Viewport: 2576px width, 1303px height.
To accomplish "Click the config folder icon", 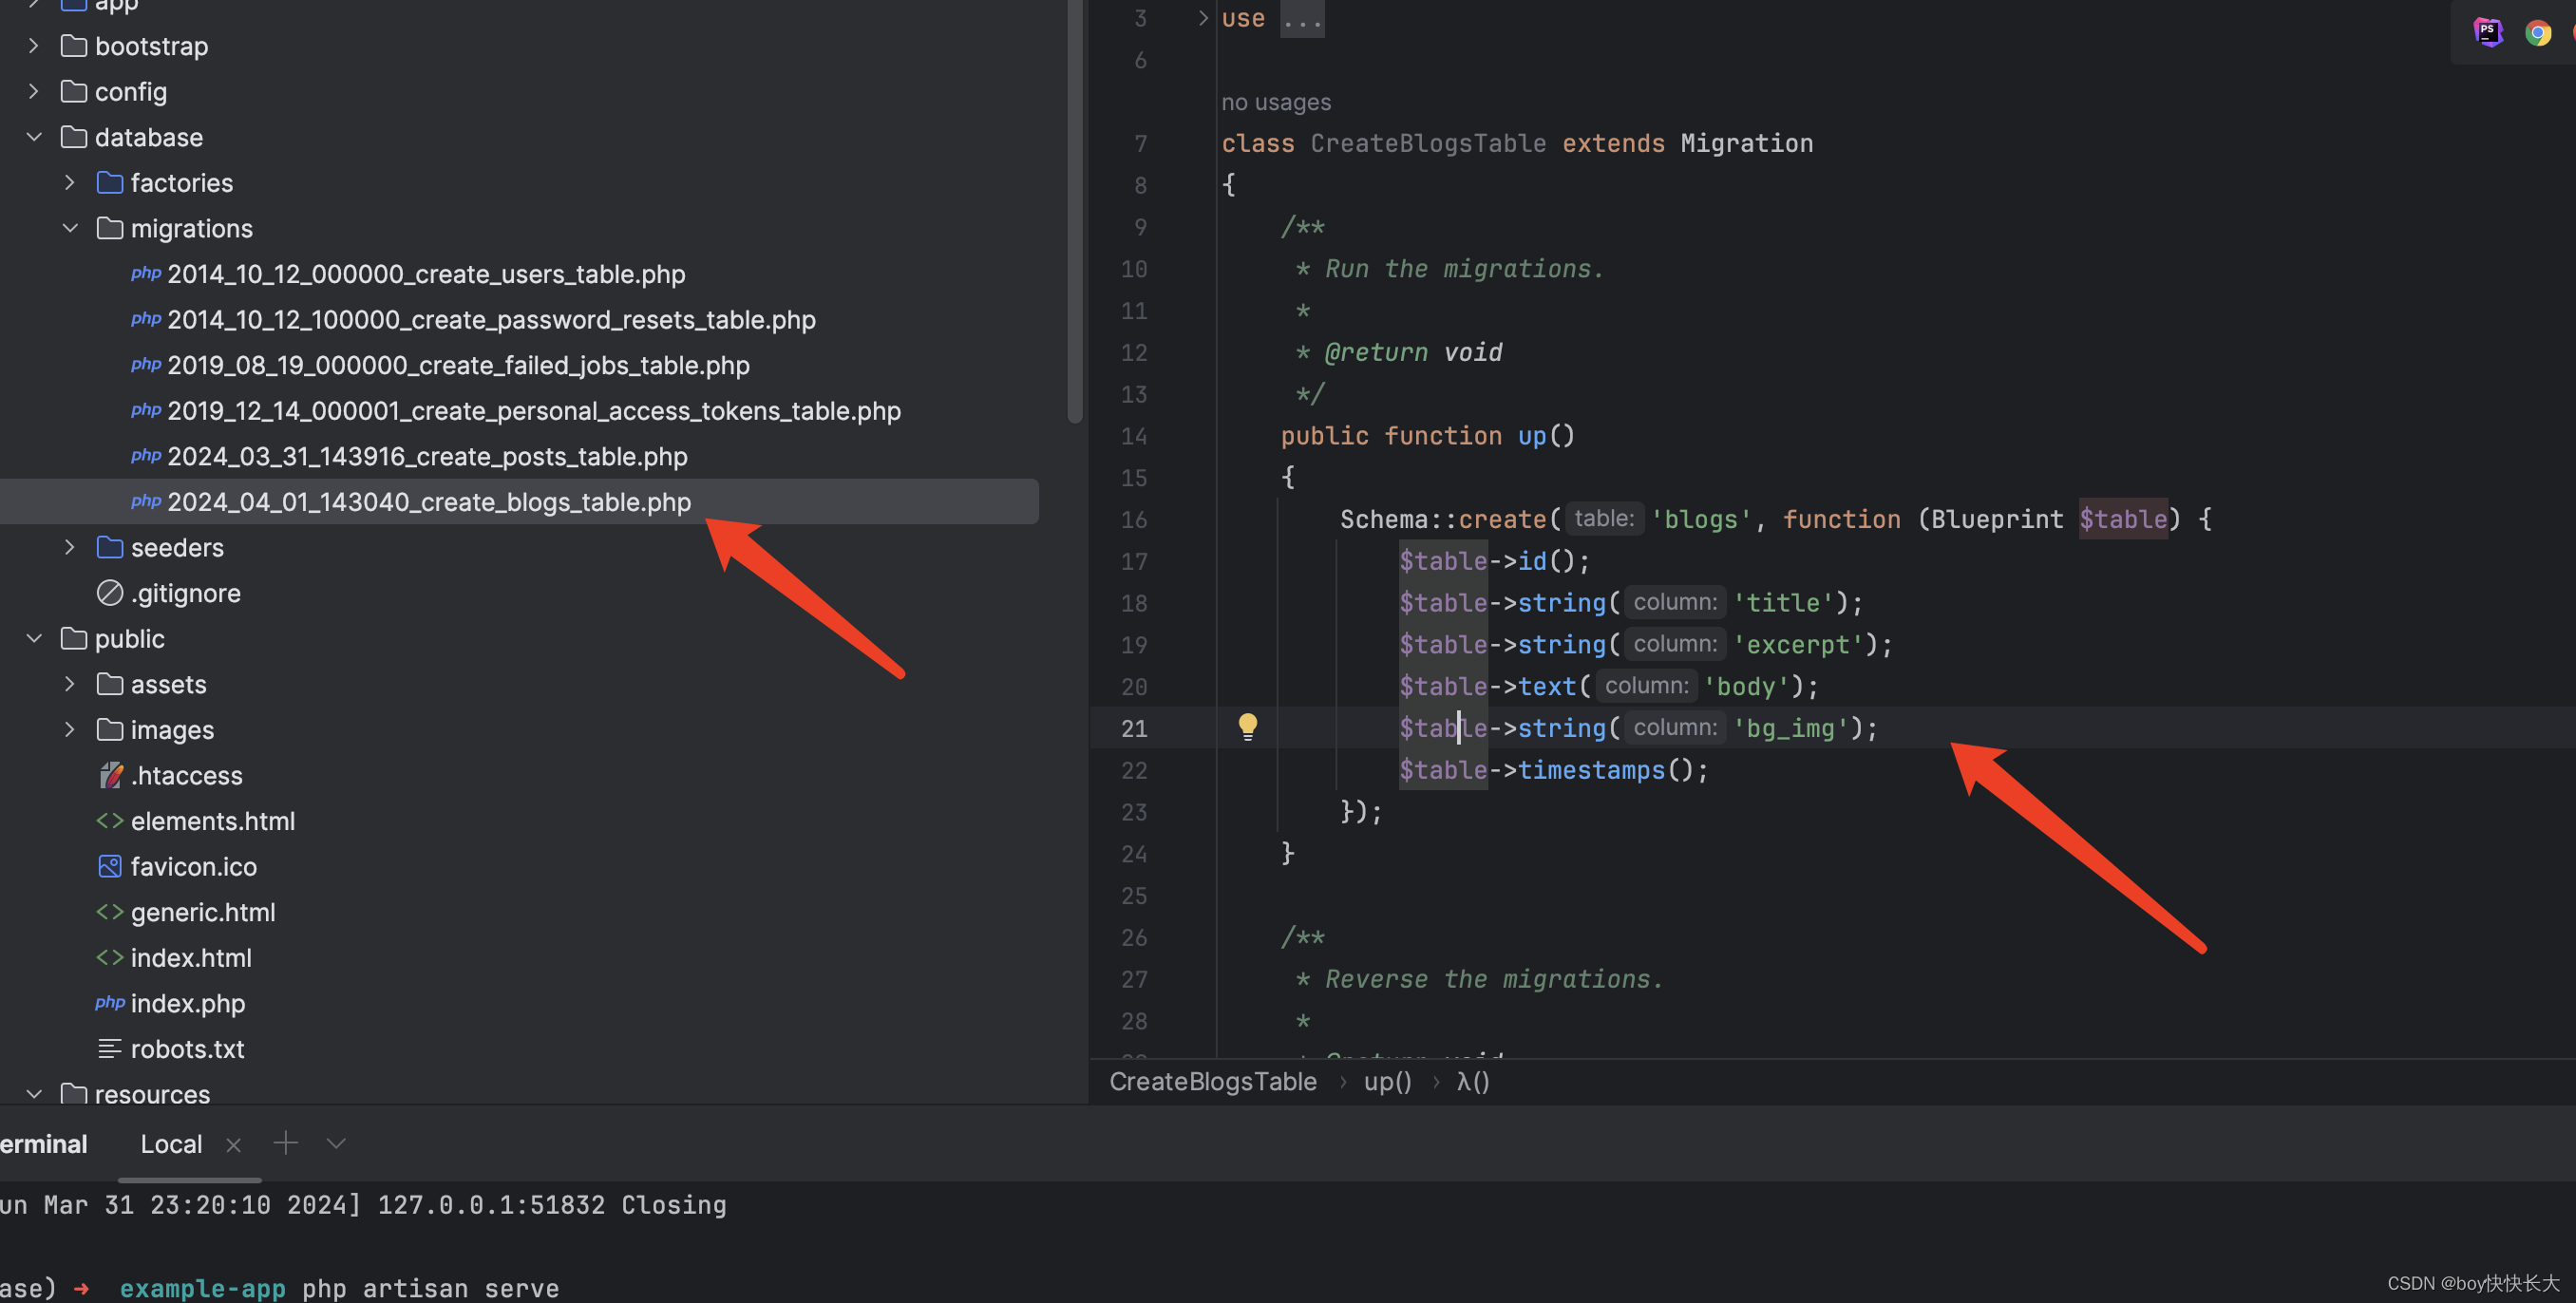I will [74, 91].
